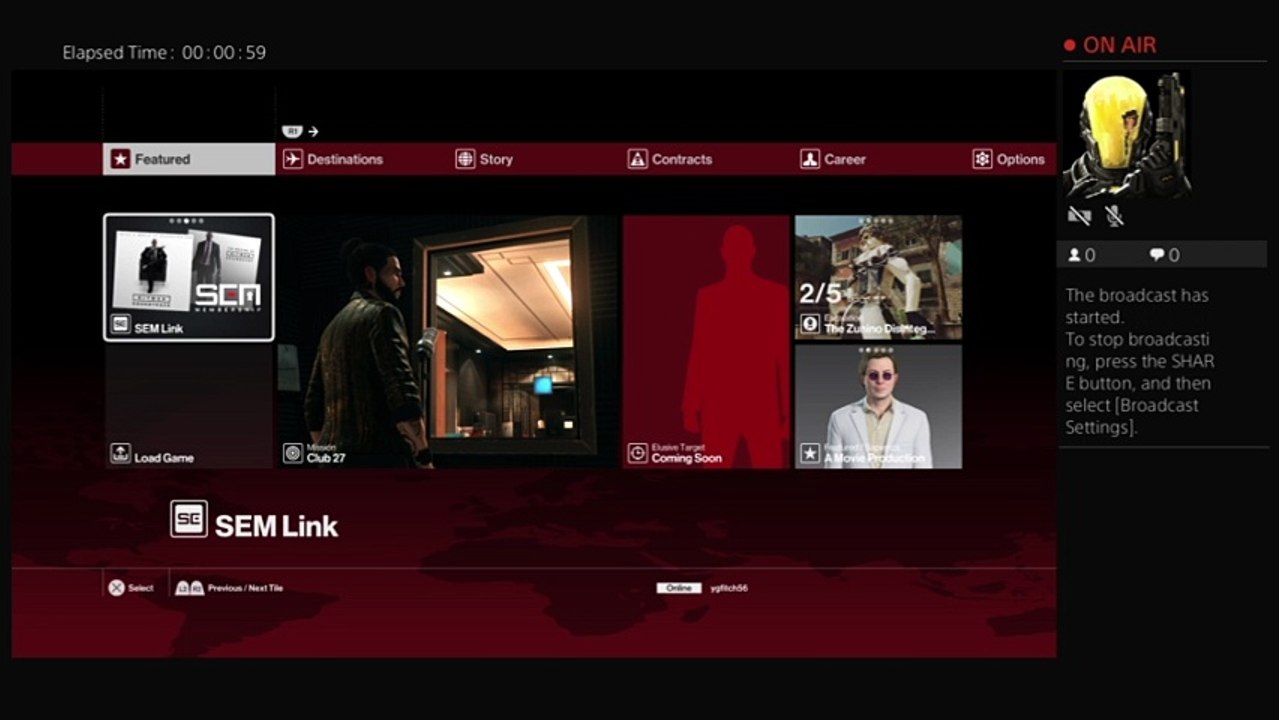The image size is (1279, 720).
Task: Click the Online status badge
Action: [x=679, y=588]
